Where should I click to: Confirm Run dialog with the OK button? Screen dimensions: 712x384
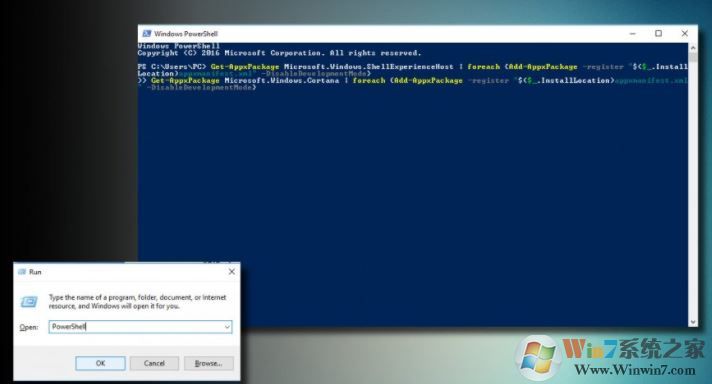click(100, 363)
